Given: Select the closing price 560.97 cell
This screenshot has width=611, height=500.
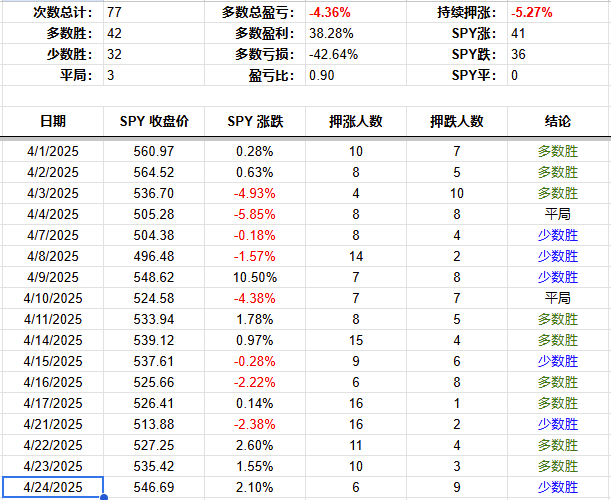Looking at the screenshot, I should tap(153, 151).
